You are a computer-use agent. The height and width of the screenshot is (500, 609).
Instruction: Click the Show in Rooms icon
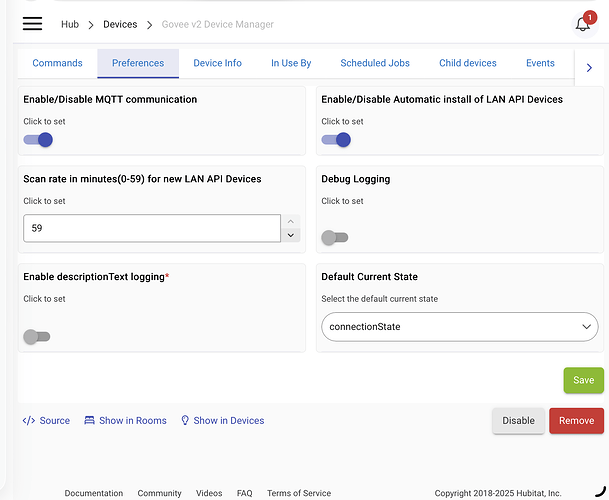[90, 421]
